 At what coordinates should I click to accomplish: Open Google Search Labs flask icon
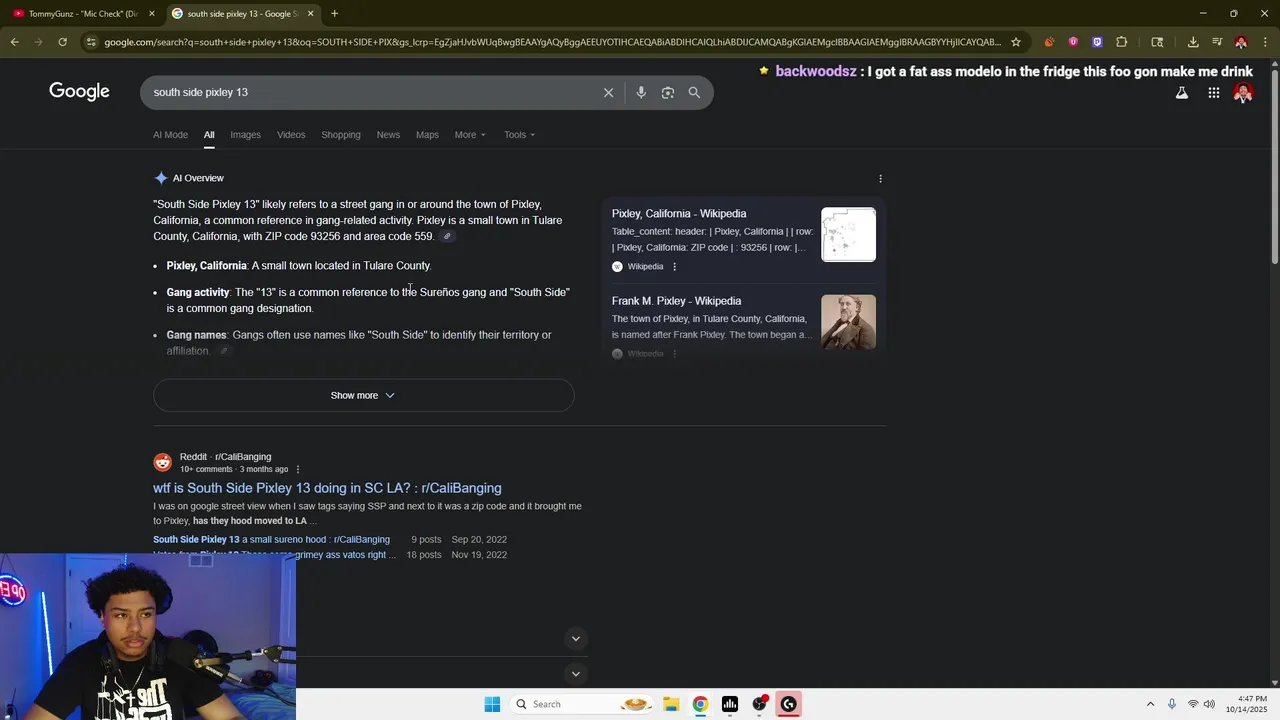pos(1182,93)
